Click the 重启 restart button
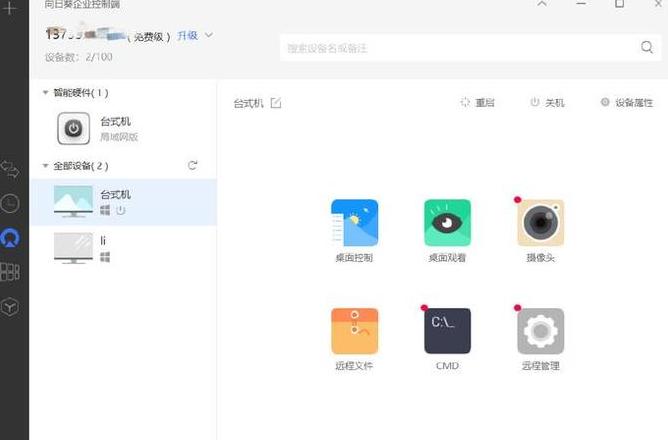The height and width of the screenshot is (440, 668). click(x=478, y=103)
